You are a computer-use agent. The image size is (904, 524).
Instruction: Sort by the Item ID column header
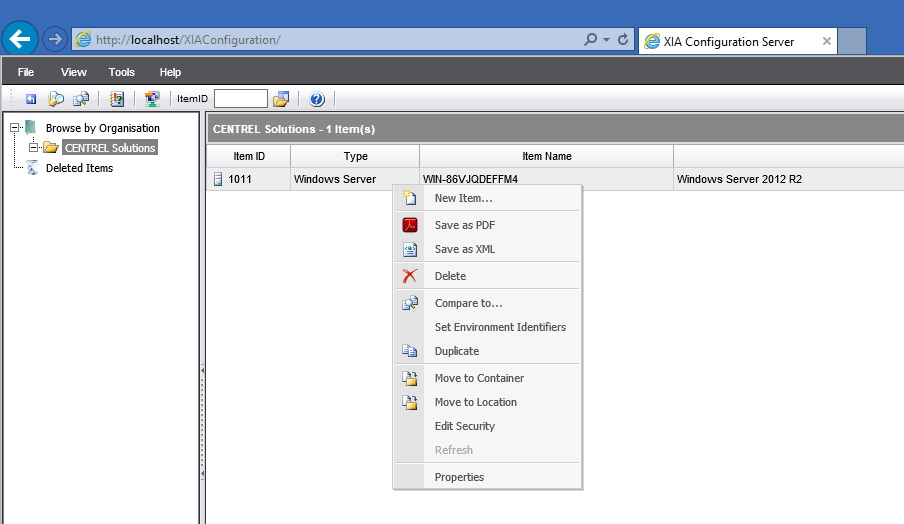pyautogui.click(x=249, y=156)
